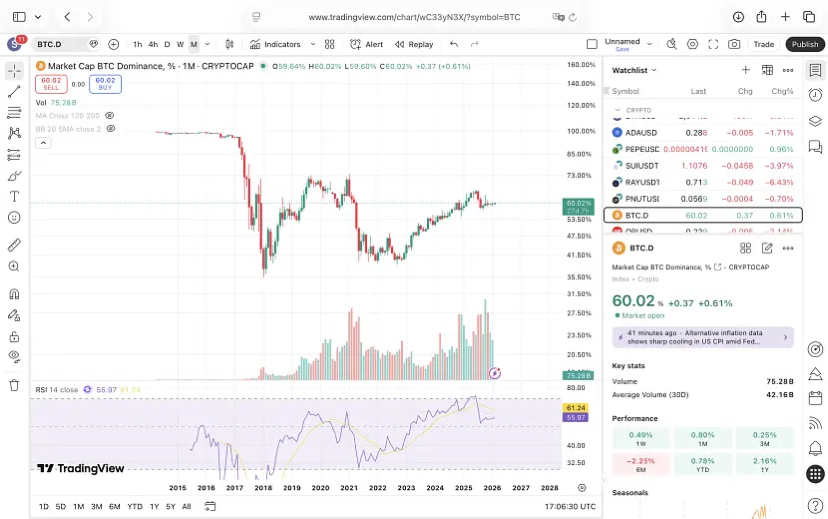828x519 pixels.
Task: Open the help center question mark
Action: 815,506
